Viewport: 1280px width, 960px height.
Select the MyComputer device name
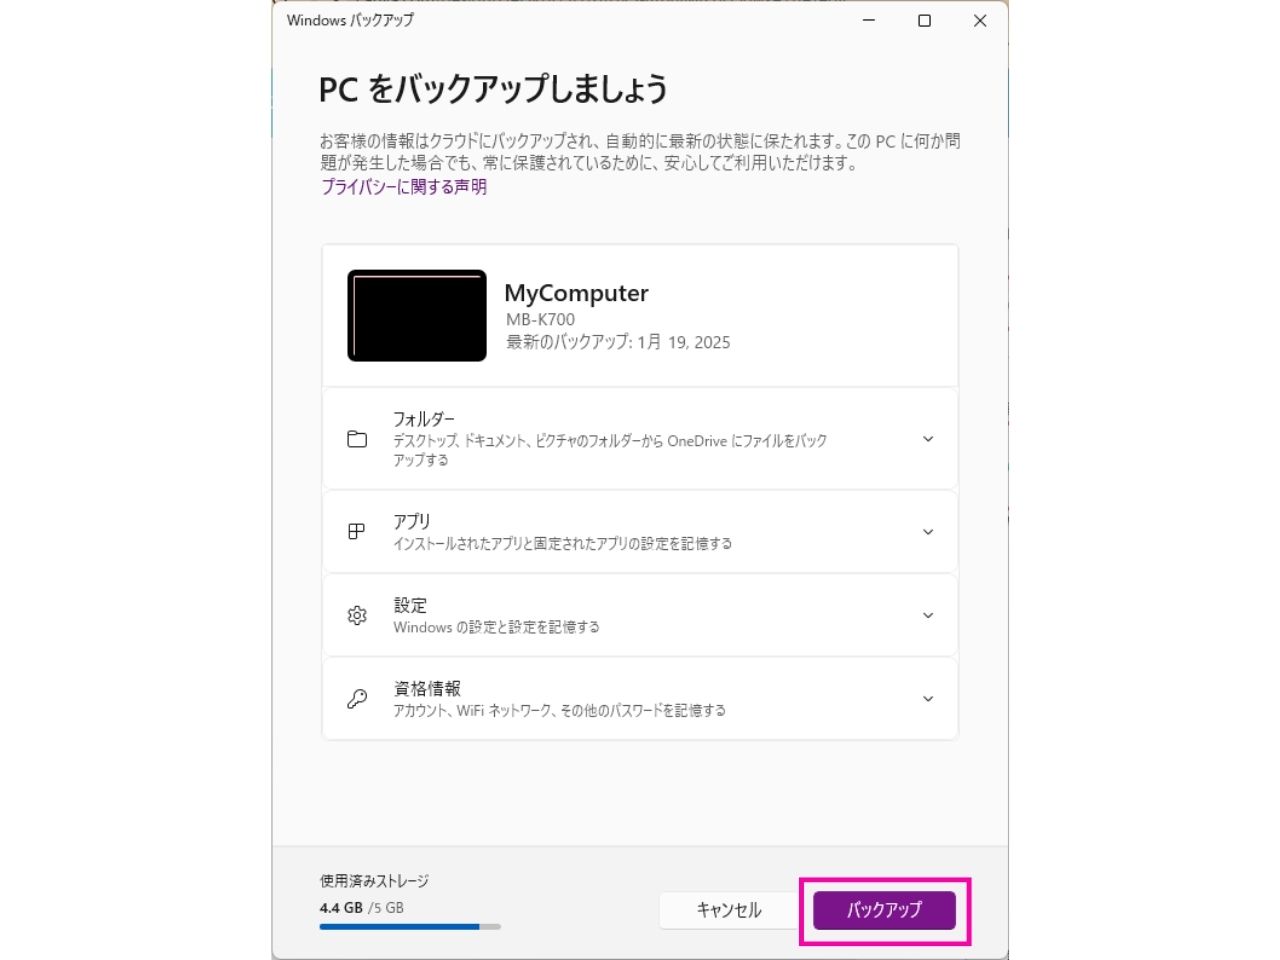[578, 293]
